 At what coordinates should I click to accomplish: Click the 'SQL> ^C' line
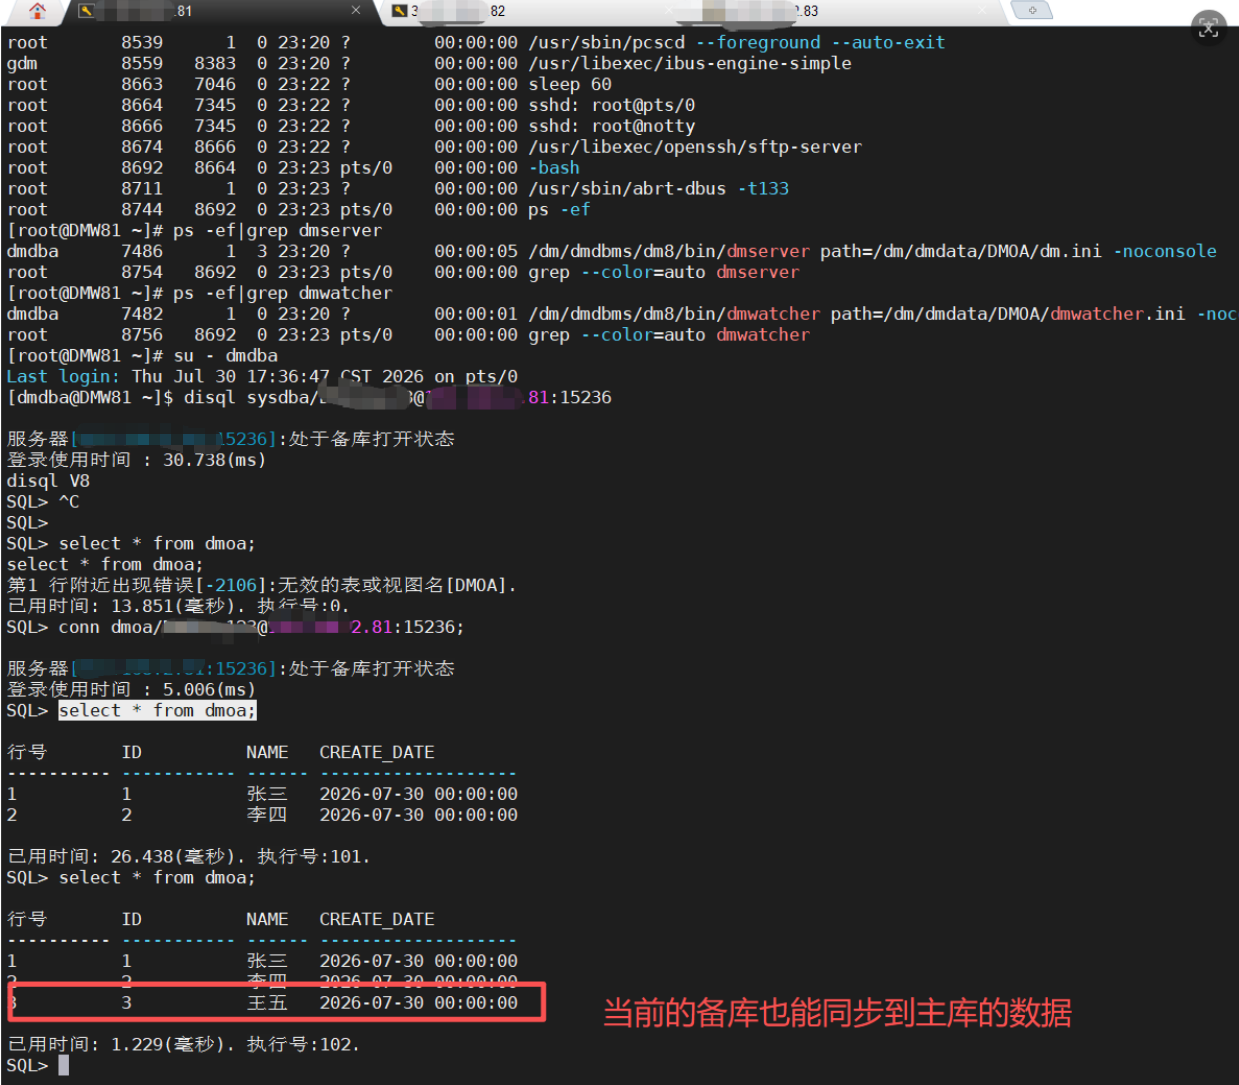coord(43,502)
